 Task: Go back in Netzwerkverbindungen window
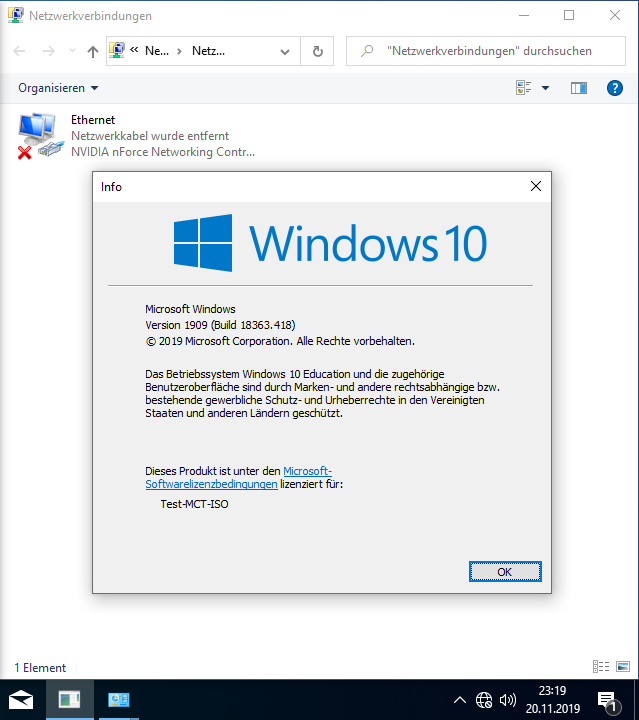[19, 51]
